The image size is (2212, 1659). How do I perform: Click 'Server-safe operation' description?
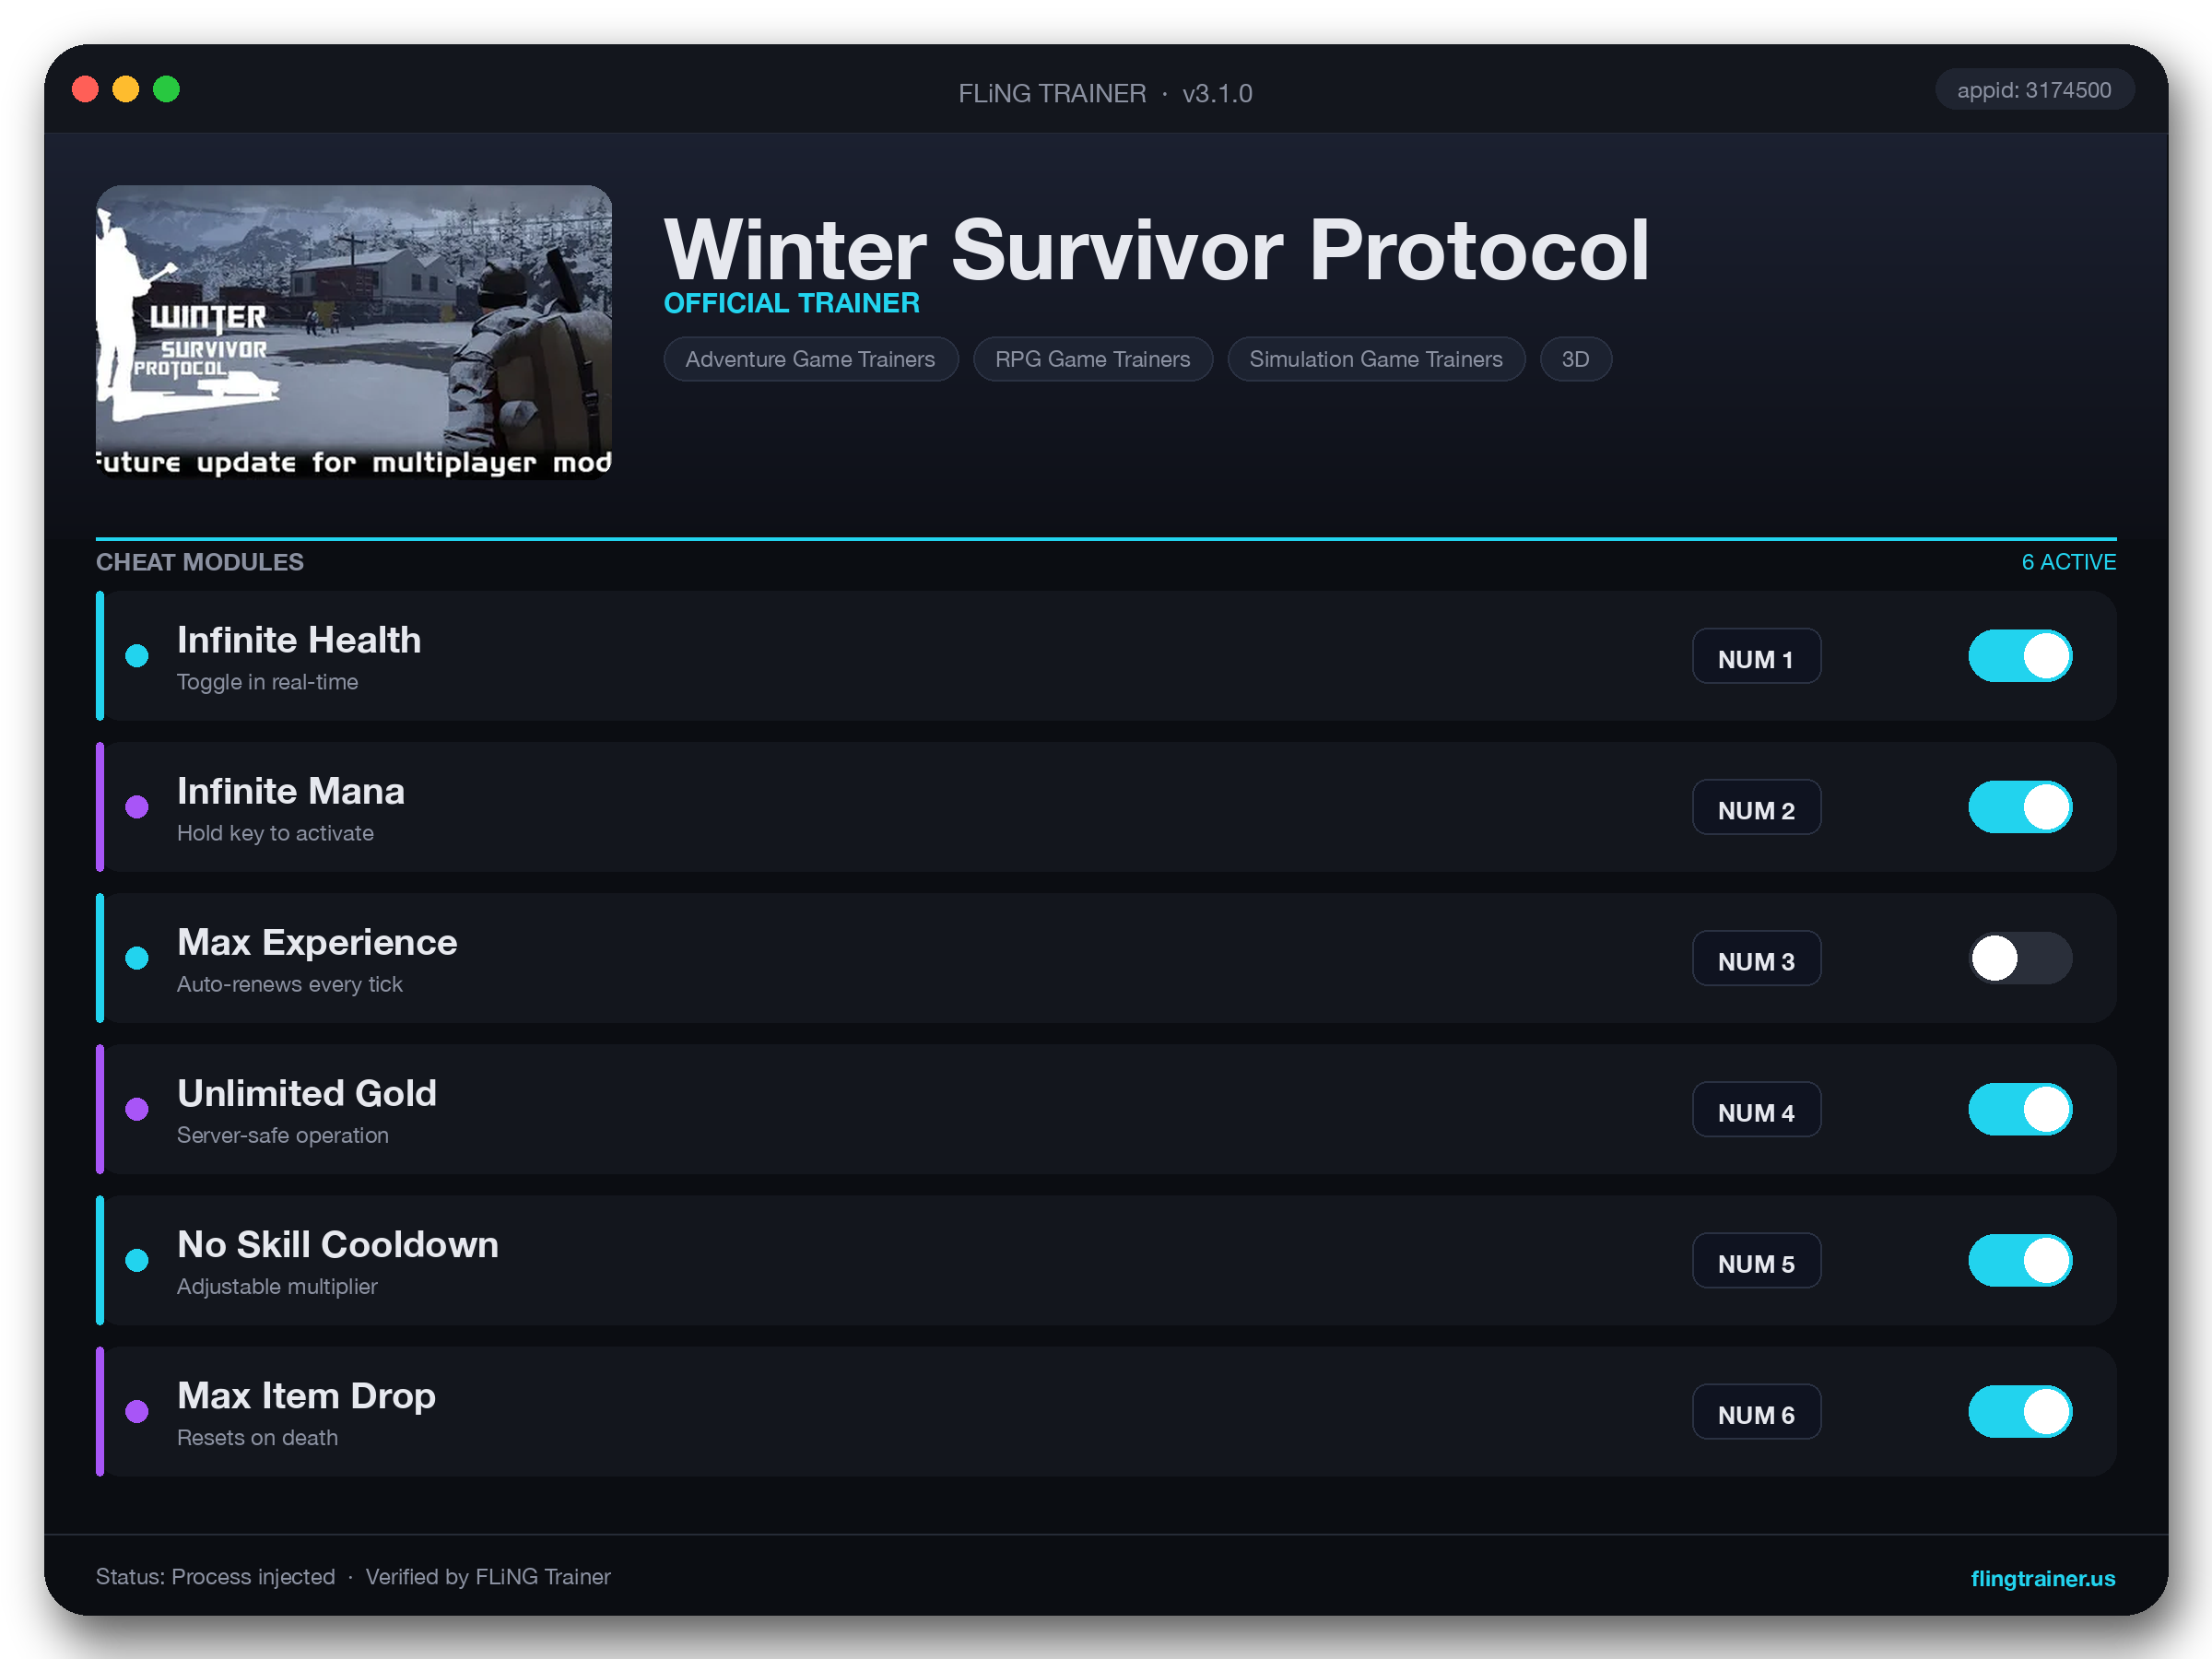coord(283,1135)
